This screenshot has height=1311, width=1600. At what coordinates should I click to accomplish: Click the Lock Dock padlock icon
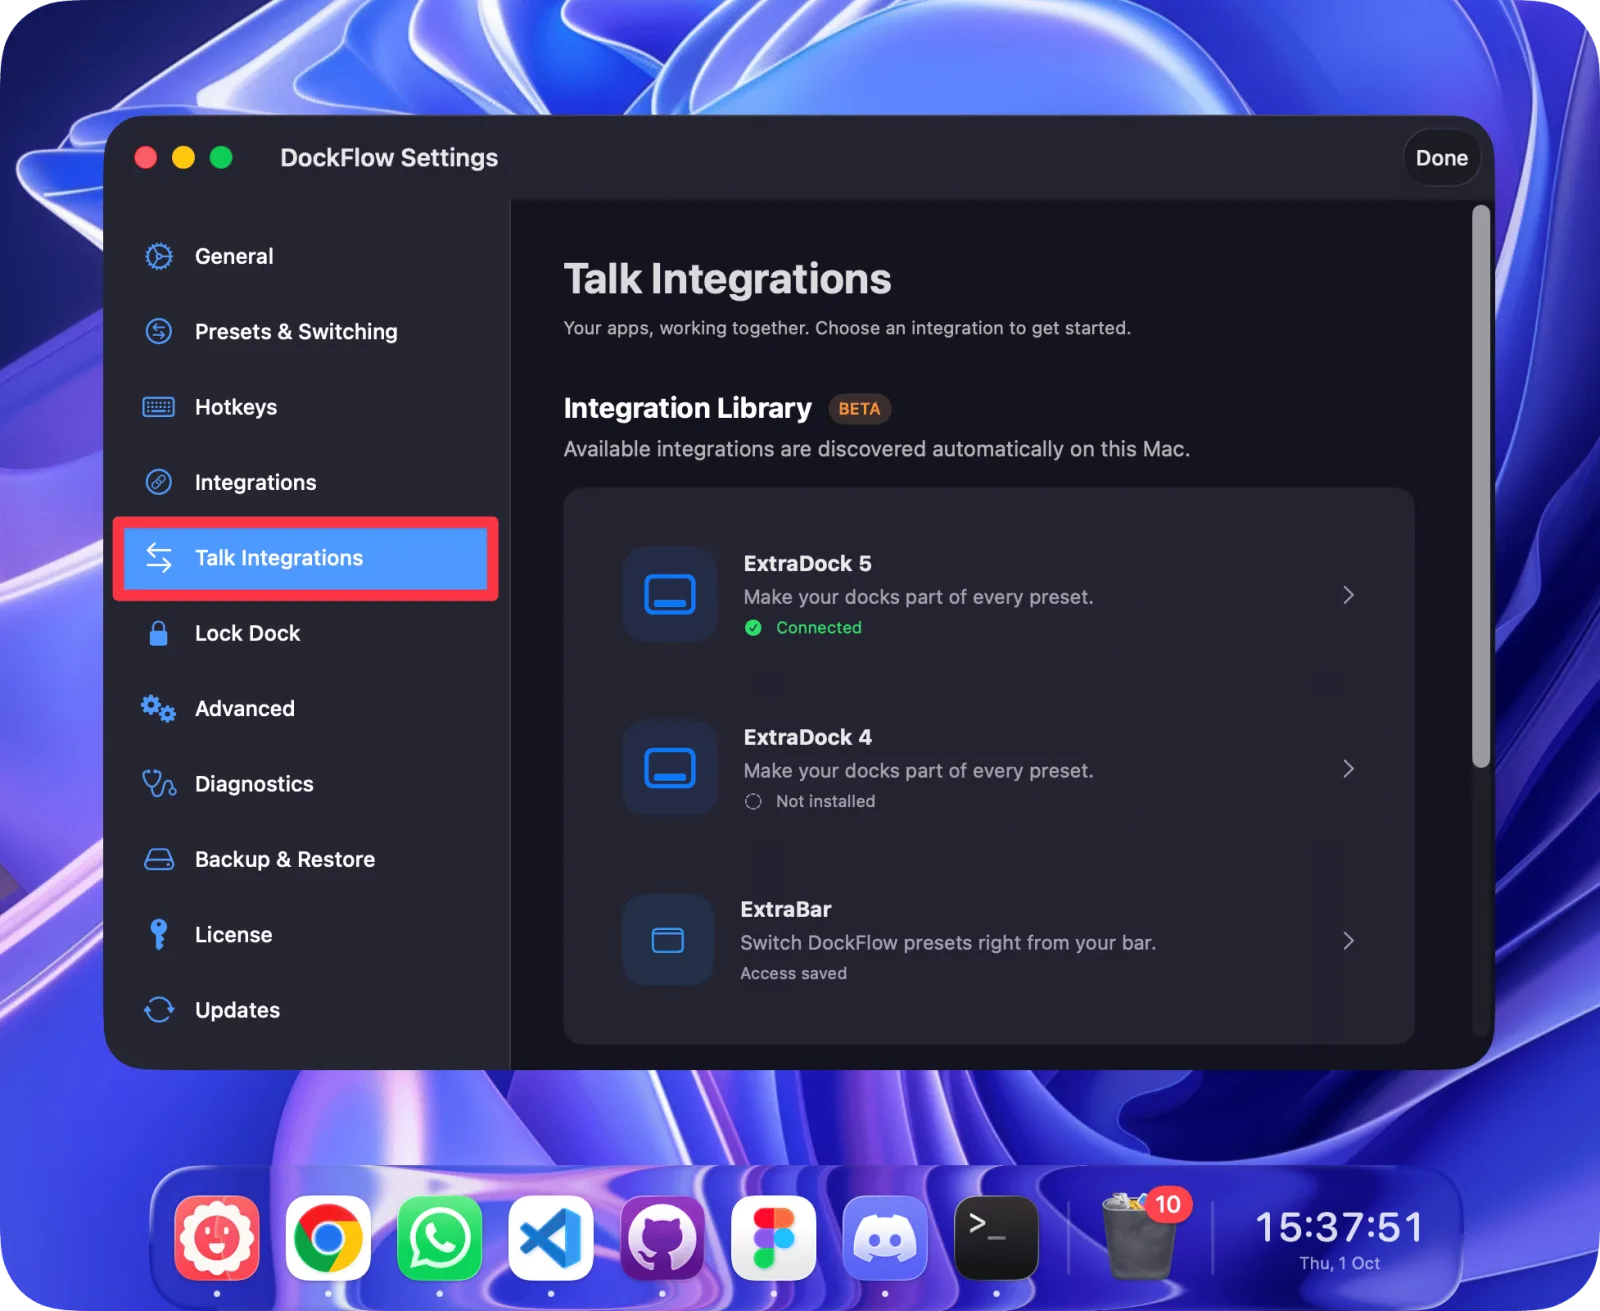coord(159,633)
